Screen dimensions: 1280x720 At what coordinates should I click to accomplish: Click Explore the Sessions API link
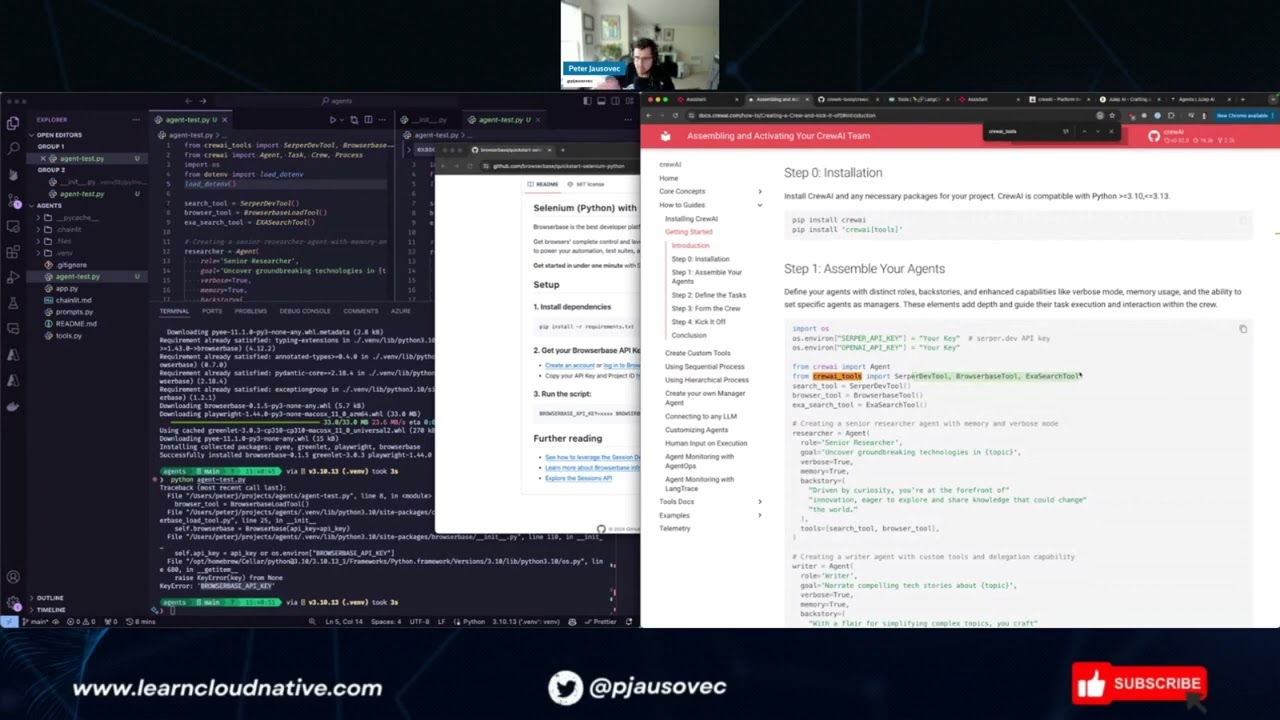(578, 478)
